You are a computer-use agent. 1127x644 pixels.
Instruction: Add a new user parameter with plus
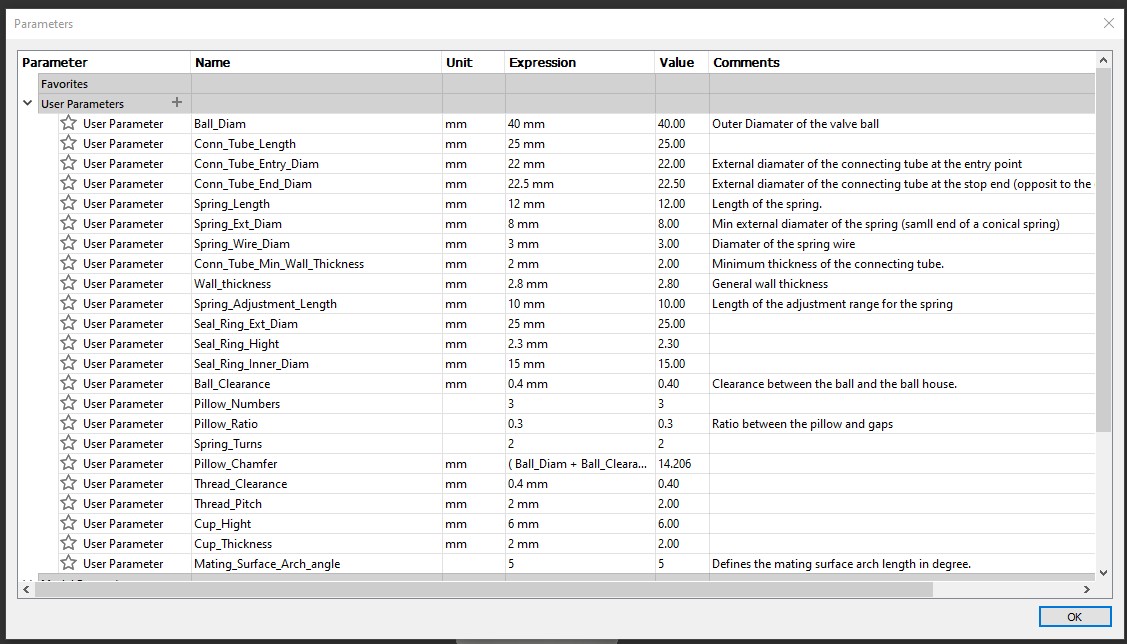pyautogui.click(x=177, y=103)
